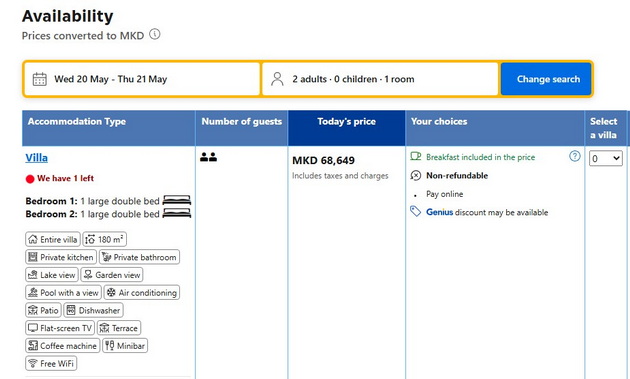Click the Non-refundable label
The width and height of the screenshot is (630, 379).
[457, 176]
